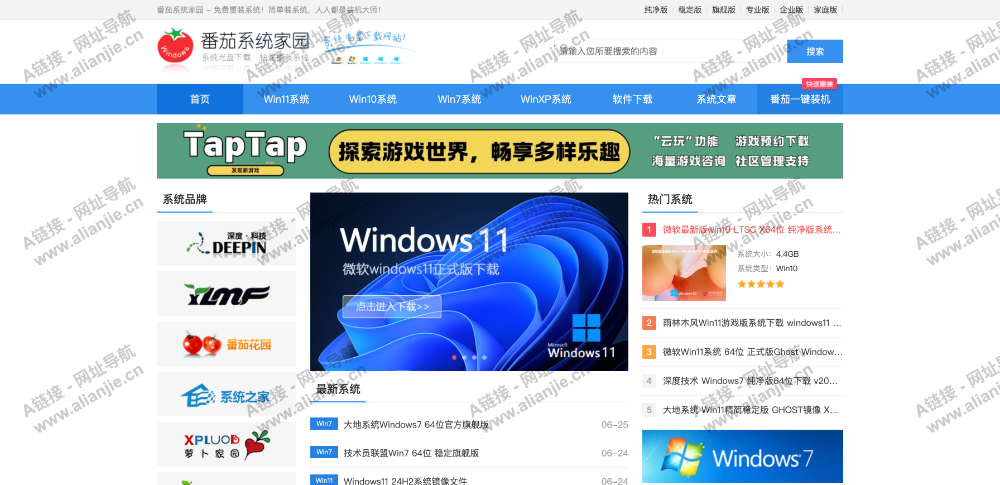Open the TapTap advertisement banner
Viewport: 1000px width, 485px height.
coord(500,151)
